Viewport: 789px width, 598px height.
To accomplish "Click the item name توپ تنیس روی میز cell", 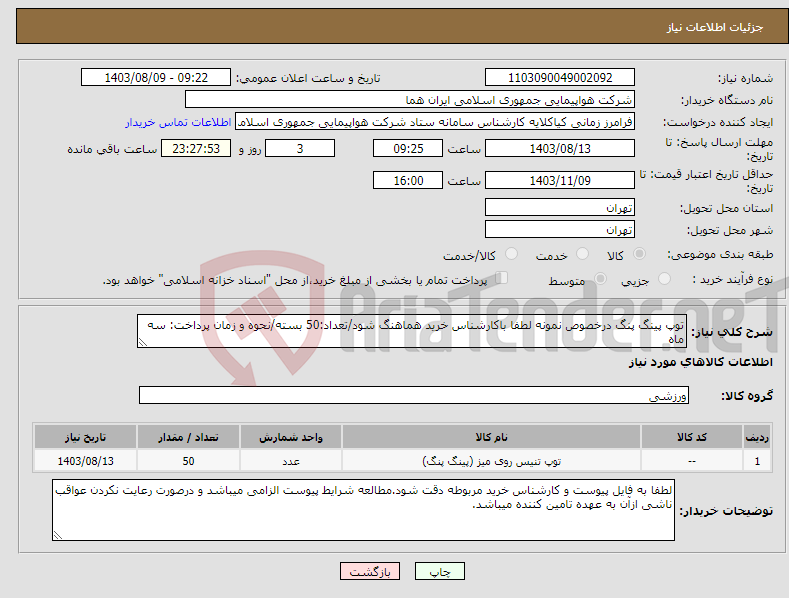I will pyautogui.click(x=491, y=461).
